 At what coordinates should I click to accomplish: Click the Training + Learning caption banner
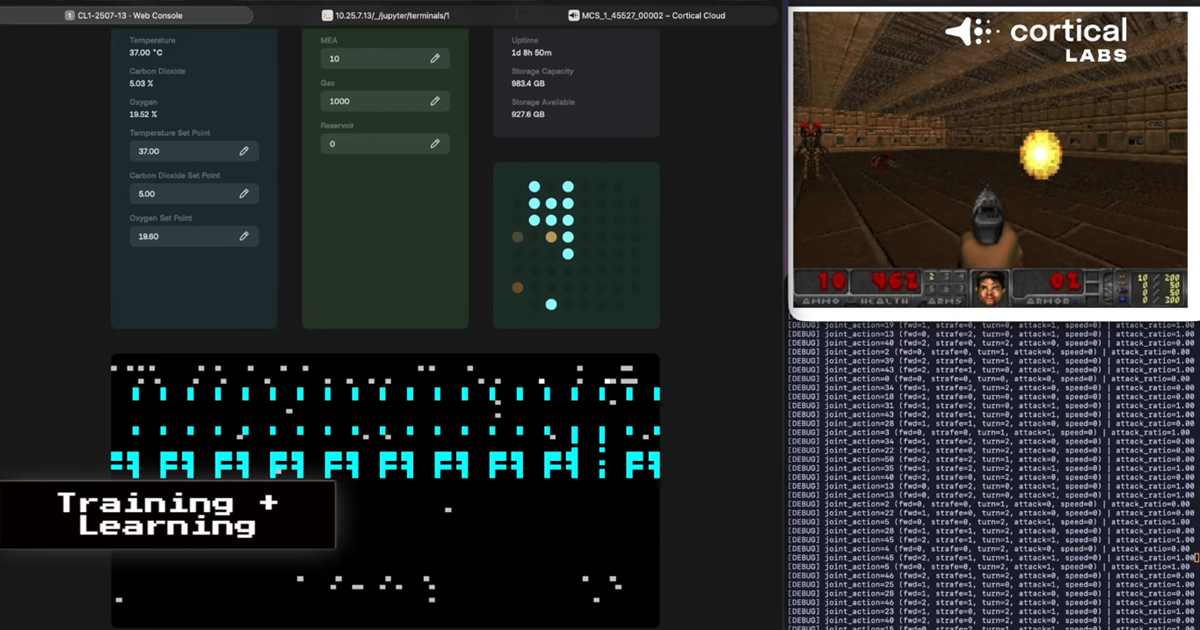[167, 514]
